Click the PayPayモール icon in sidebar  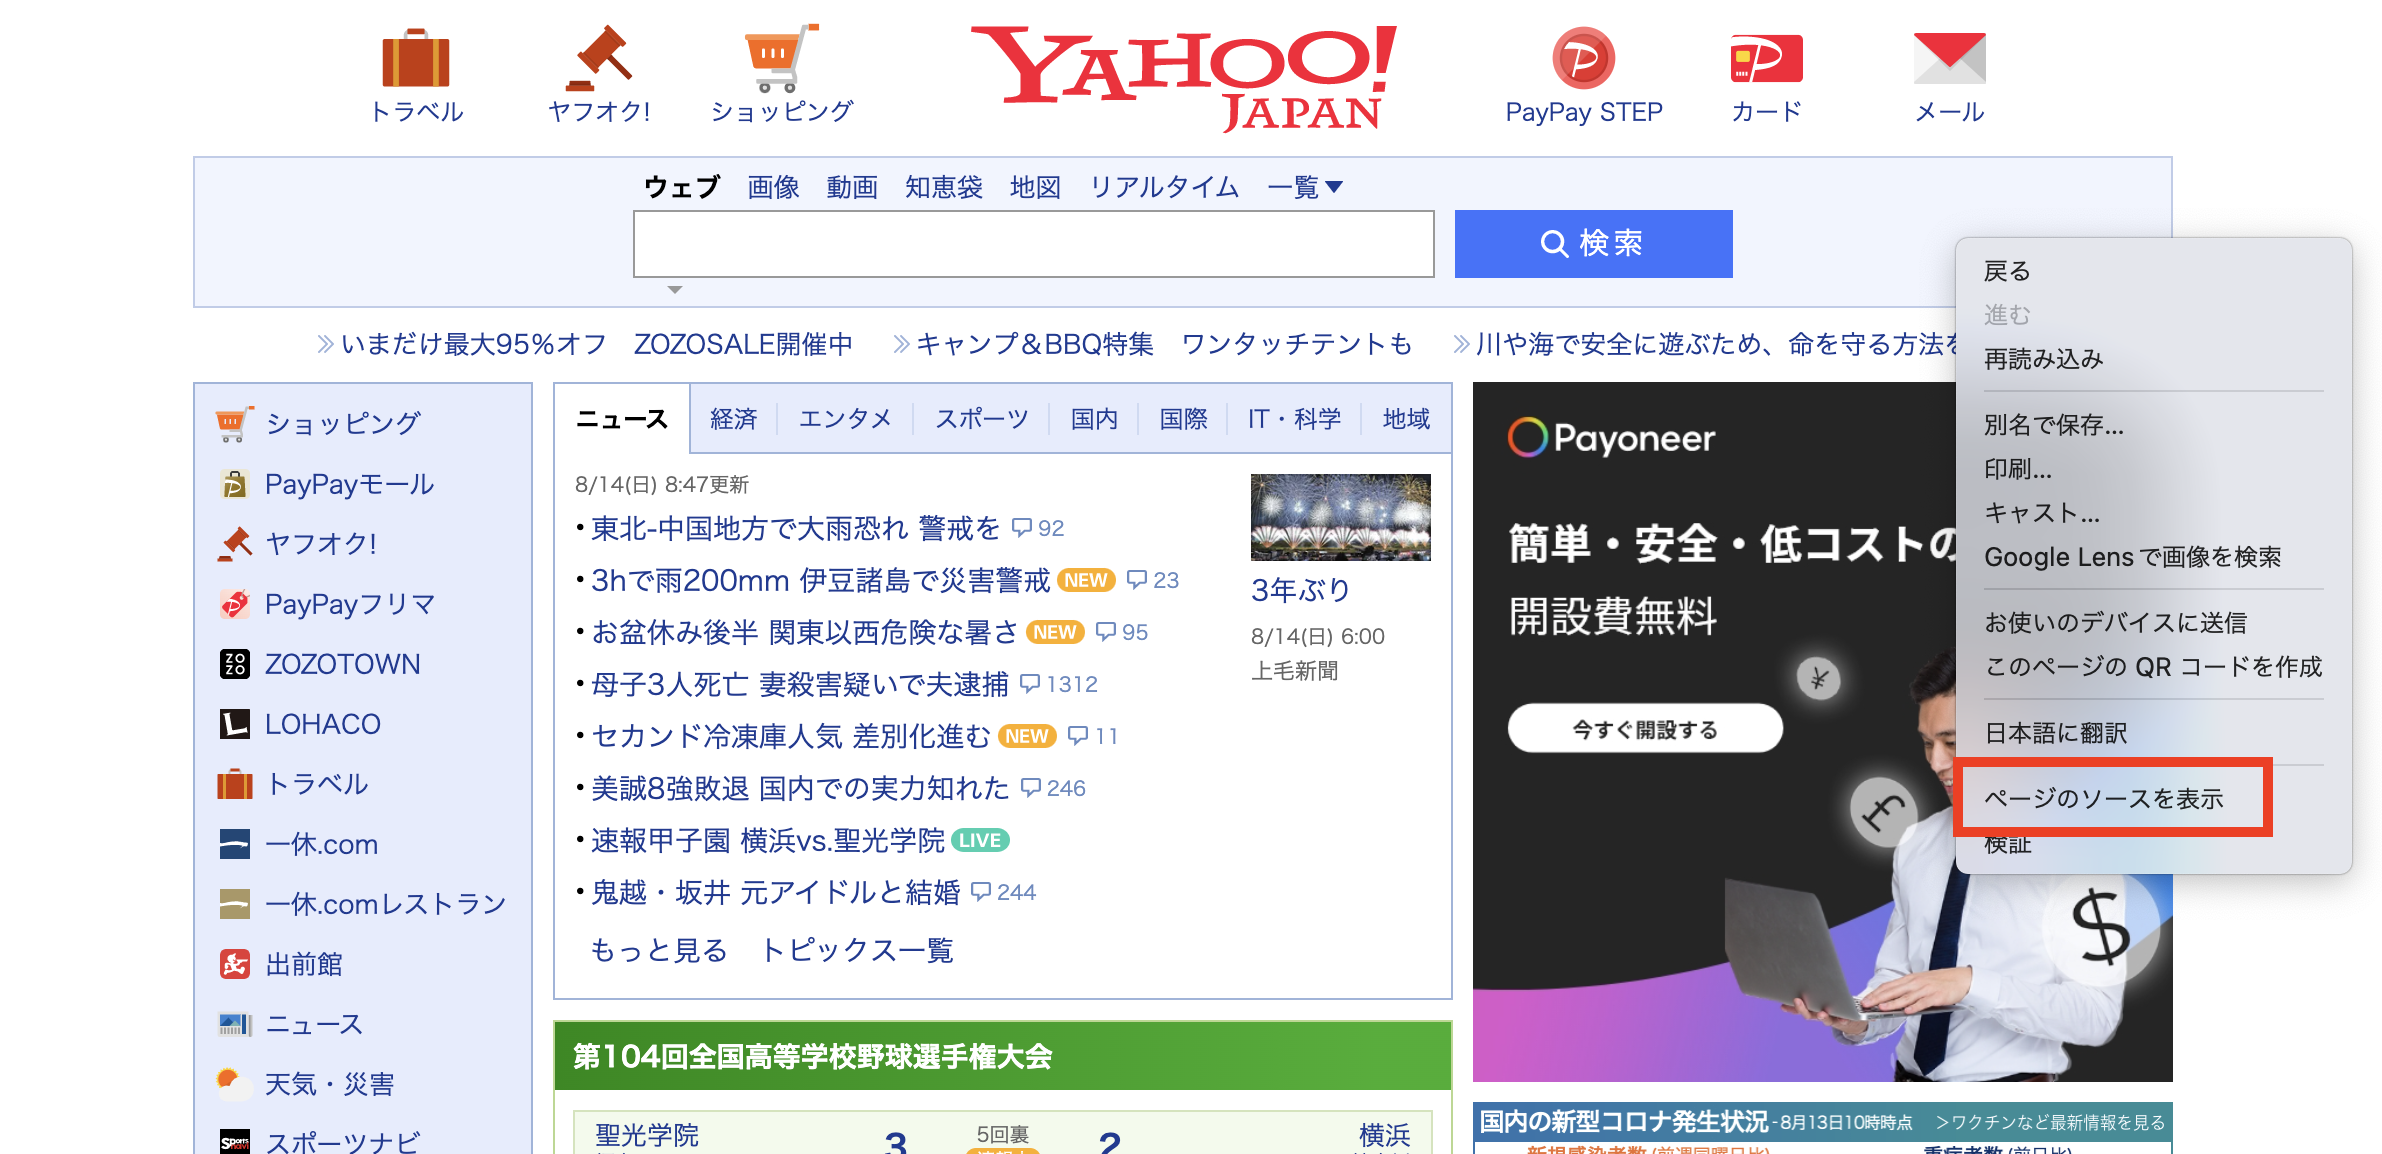pyautogui.click(x=234, y=484)
